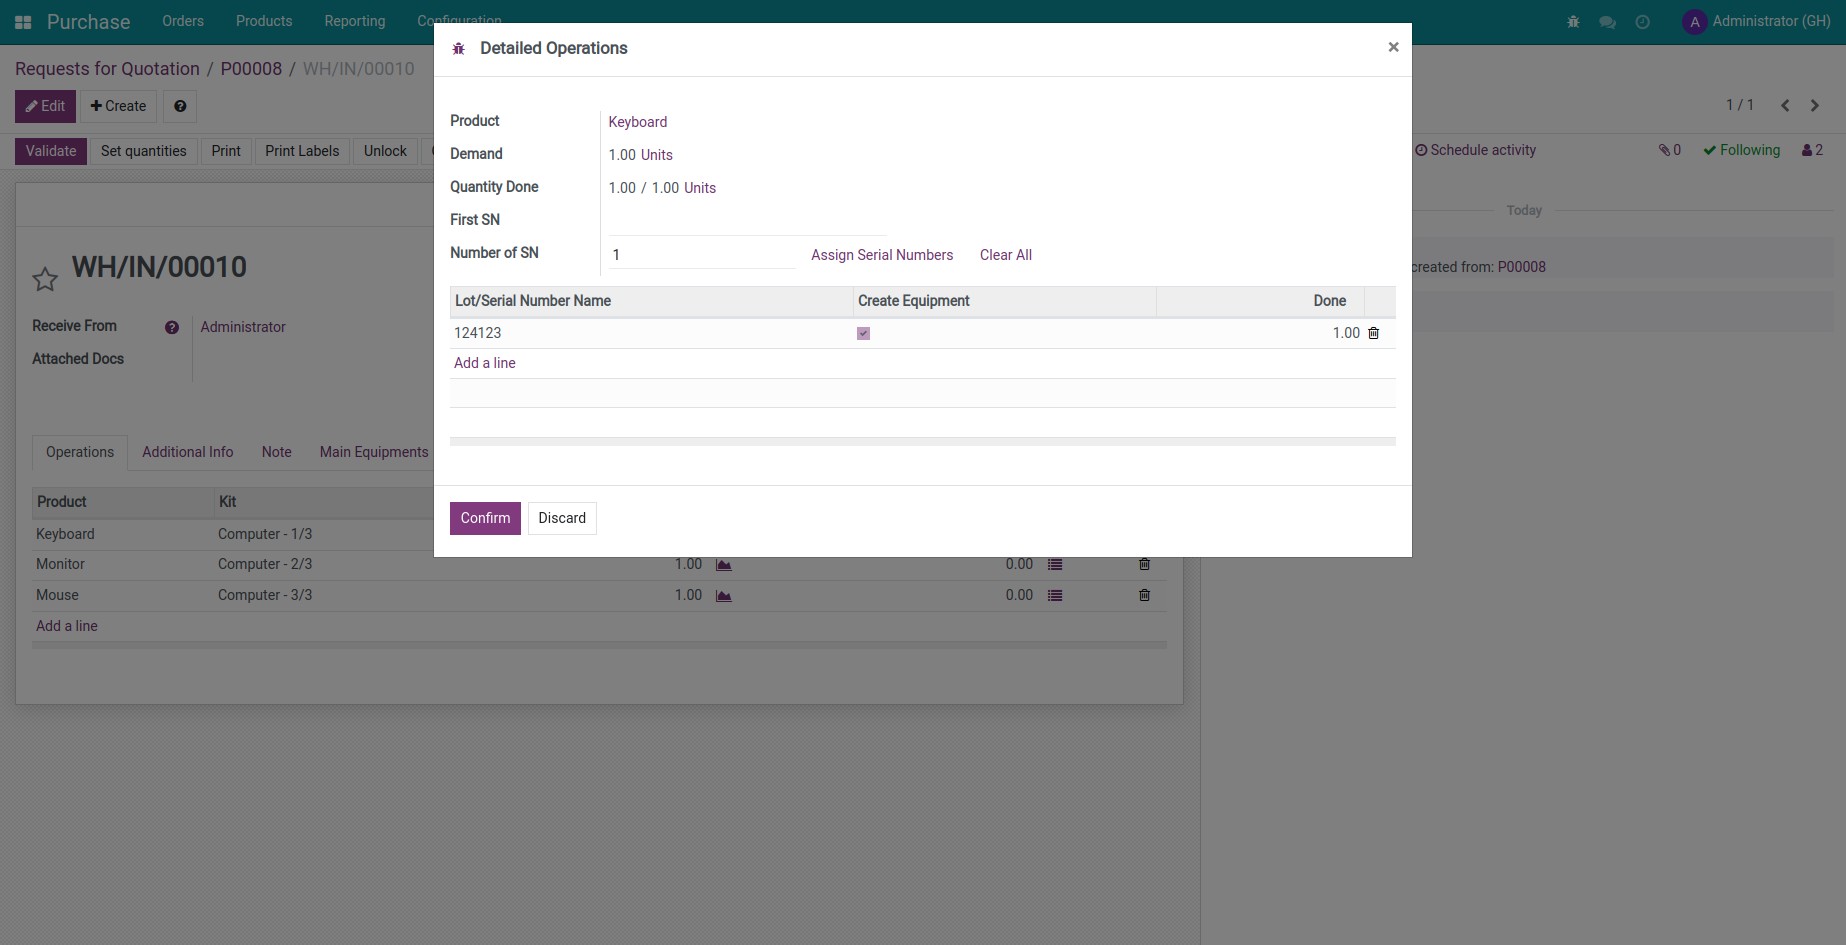Viewport: 1846px width, 945px height.
Task: Open detailed operations list icon for Mouse
Action: point(1054,596)
